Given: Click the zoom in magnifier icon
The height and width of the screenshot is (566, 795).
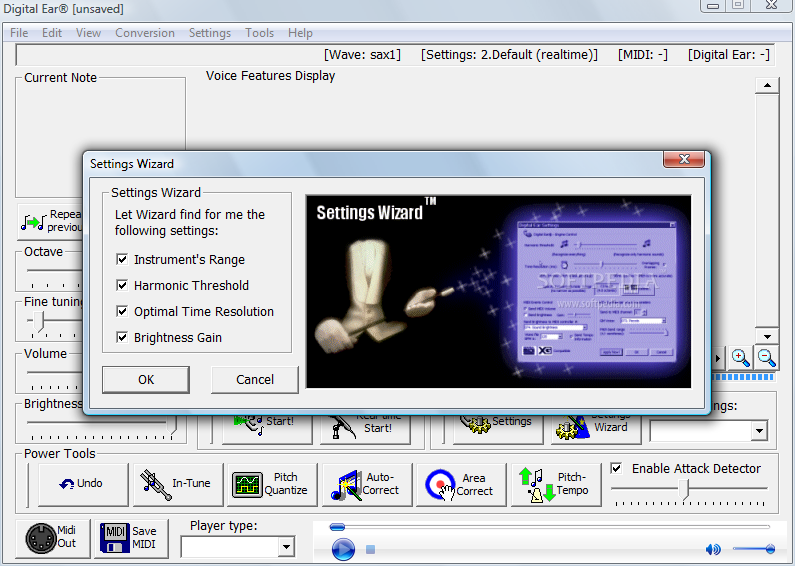Looking at the screenshot, I should [x=741, y=358].
